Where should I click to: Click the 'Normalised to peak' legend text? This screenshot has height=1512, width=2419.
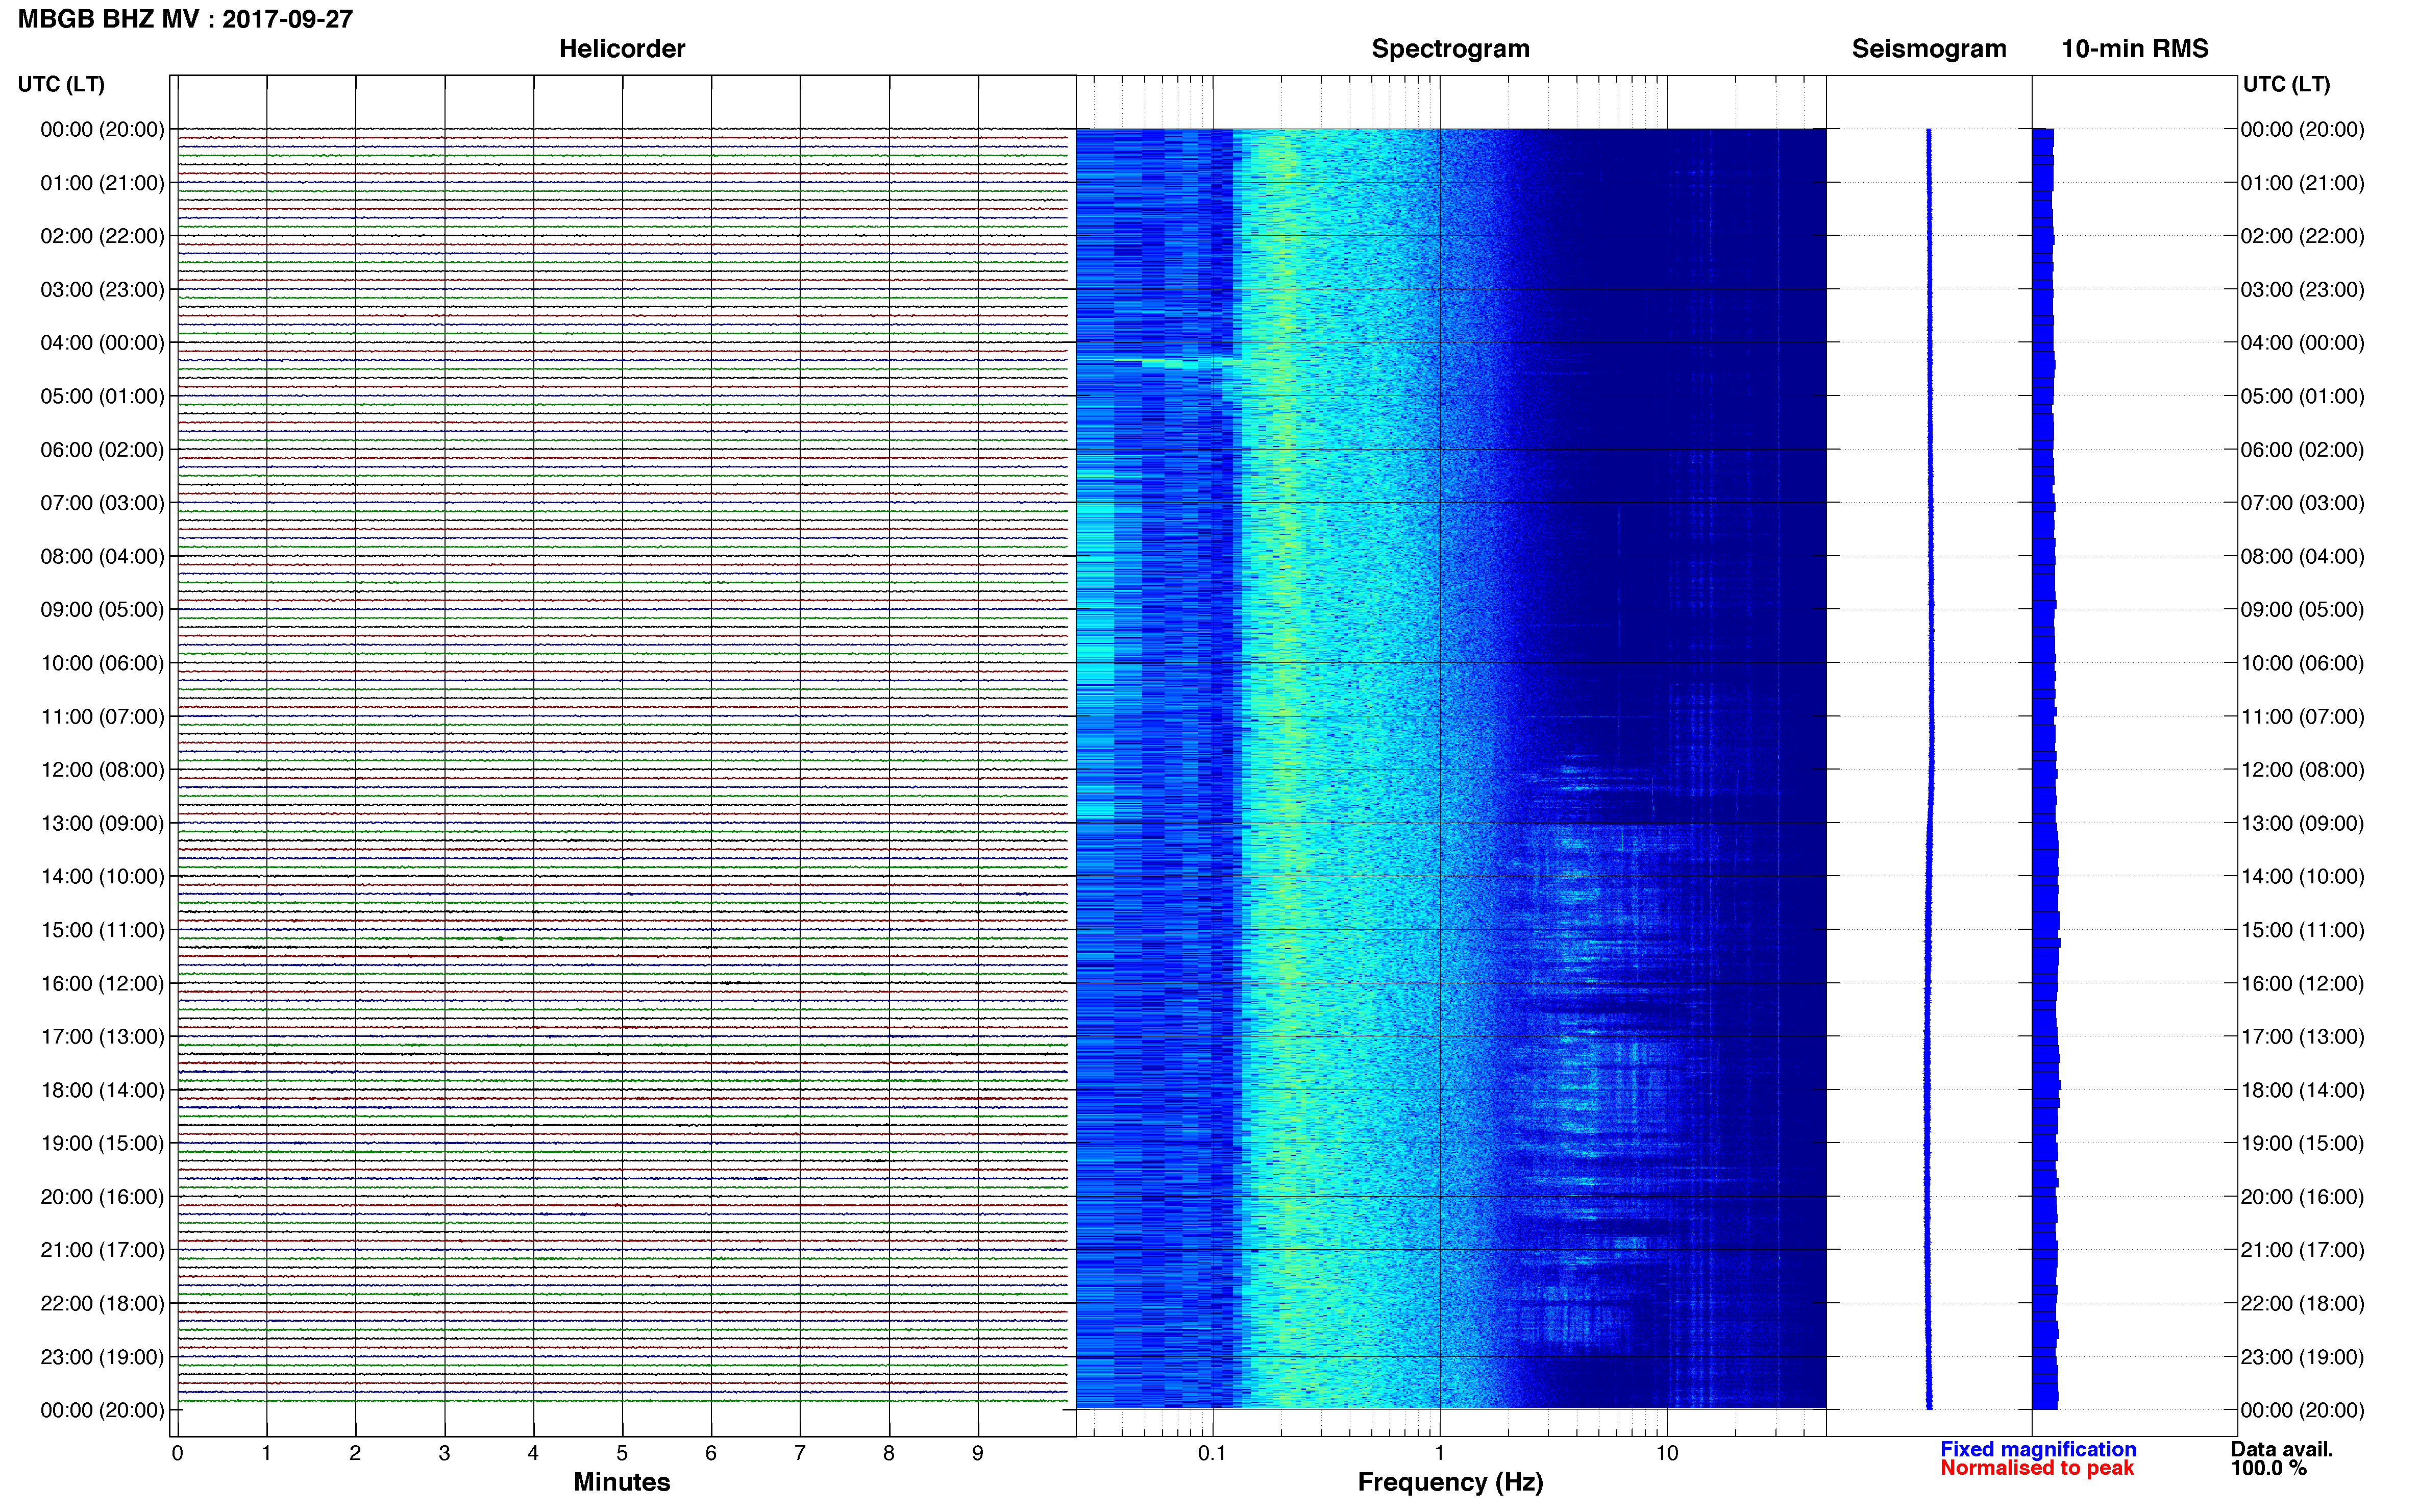2037,1468
